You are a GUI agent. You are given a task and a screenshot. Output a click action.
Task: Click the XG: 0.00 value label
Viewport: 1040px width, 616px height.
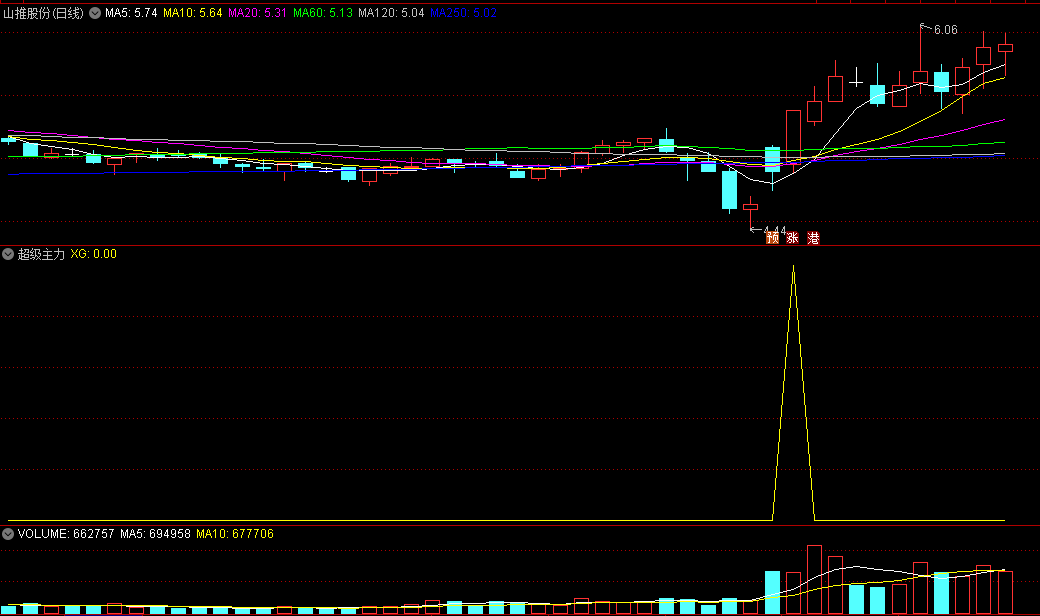pos(94,254)
